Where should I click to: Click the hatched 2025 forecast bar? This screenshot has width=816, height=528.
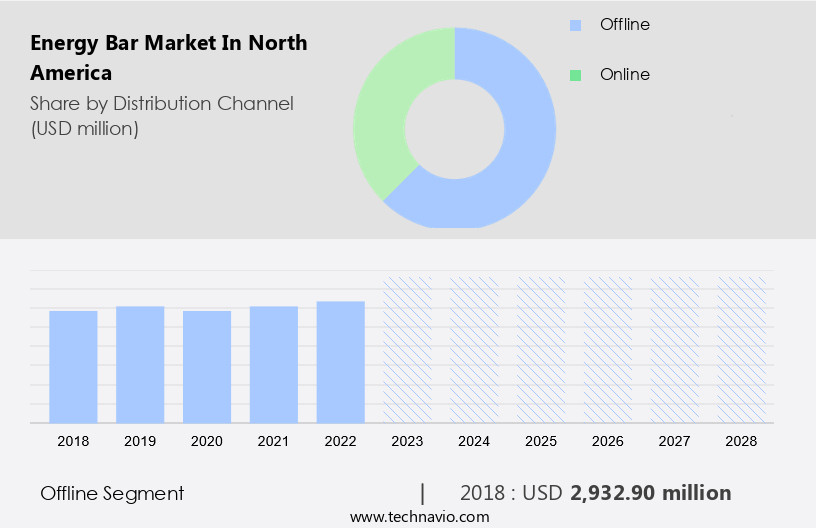point(541,349)
